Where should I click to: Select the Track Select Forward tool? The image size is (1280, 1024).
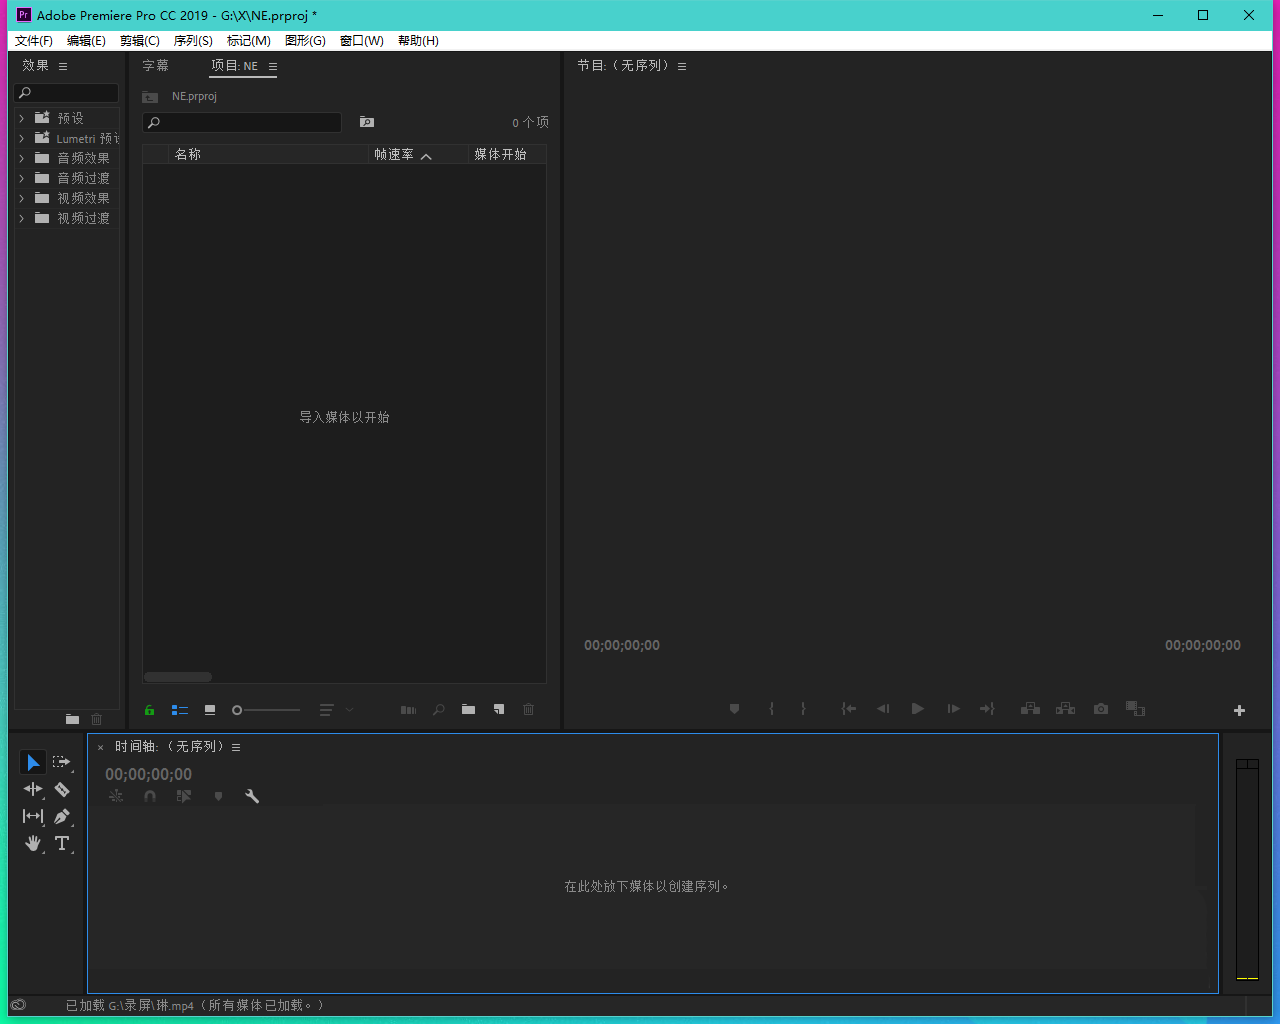(62, 762)
